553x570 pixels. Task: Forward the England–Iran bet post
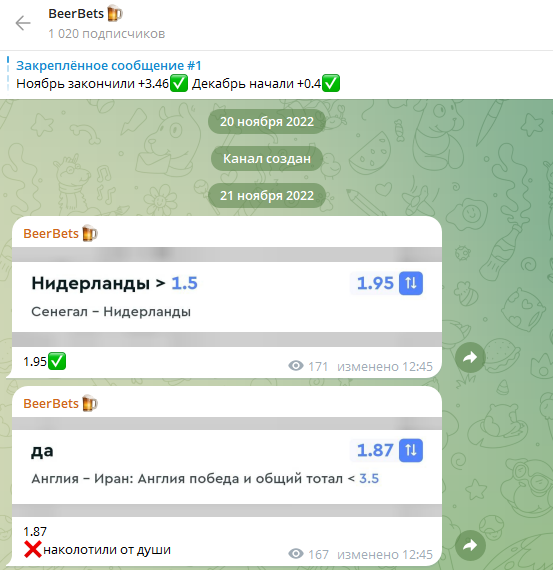click(x=470, y=545)
